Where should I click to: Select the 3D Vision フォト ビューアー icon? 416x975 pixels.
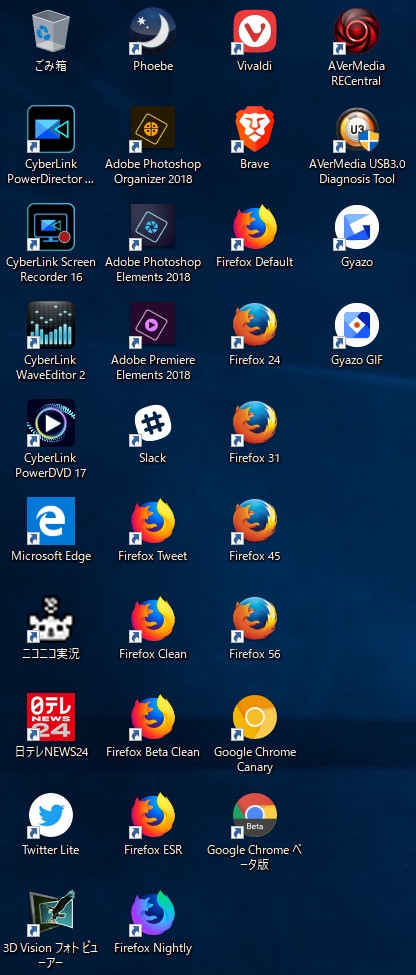[x=51, y=913]
